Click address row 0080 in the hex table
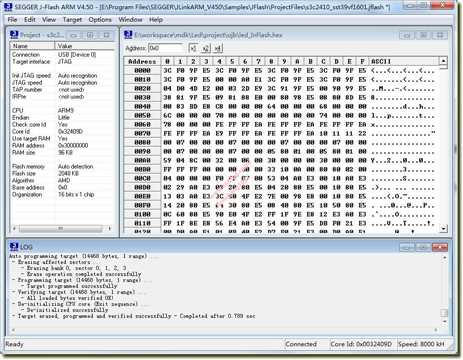This screenshot has width=463, height=360. point(142,142)
